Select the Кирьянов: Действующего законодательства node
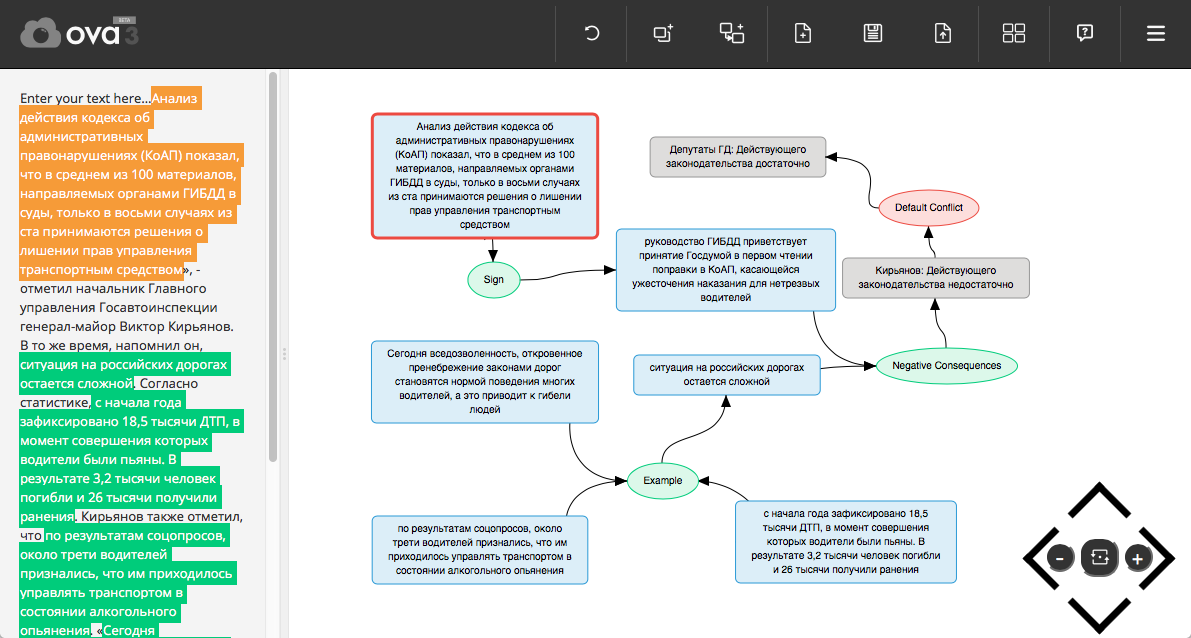Image resolution: width=1191 pixels, height=638 pixels. tap(936, 277)
